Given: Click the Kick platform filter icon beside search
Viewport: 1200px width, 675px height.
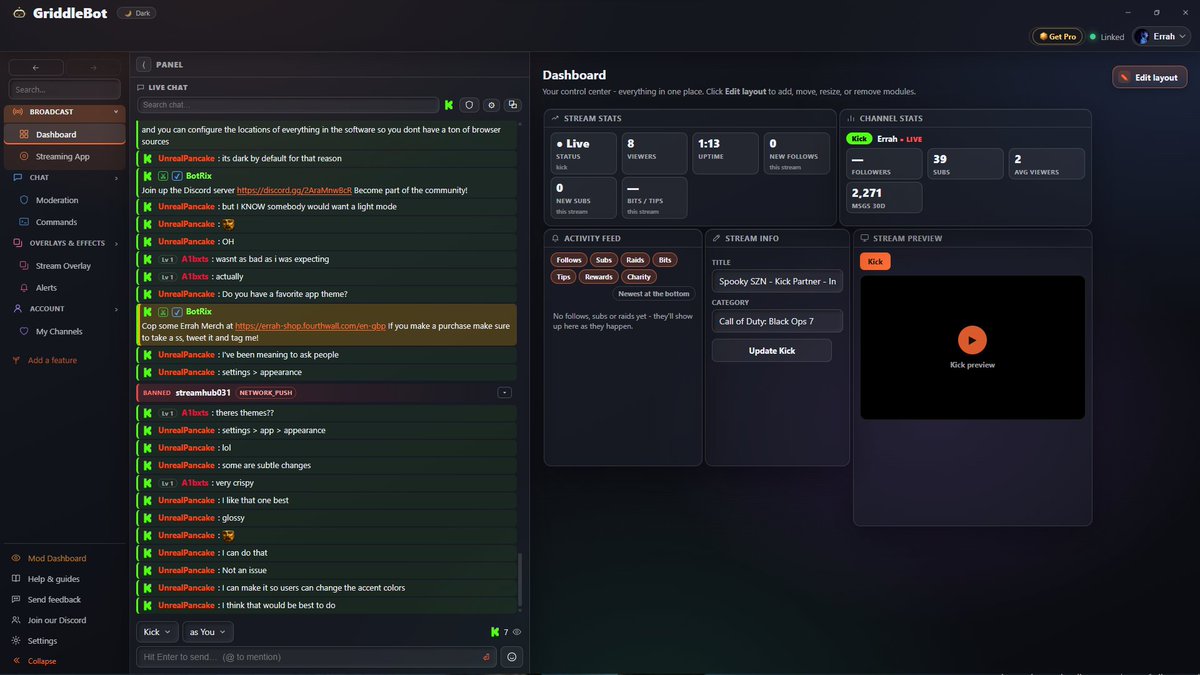Looking at the screenshot, I should tap(449, 104).
